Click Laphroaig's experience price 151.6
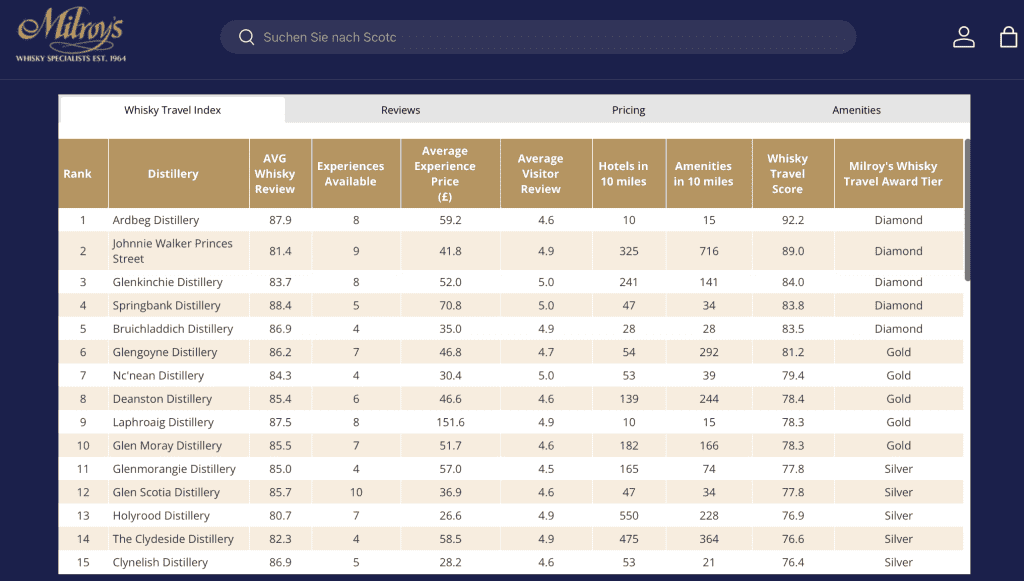 click(451, 422)
